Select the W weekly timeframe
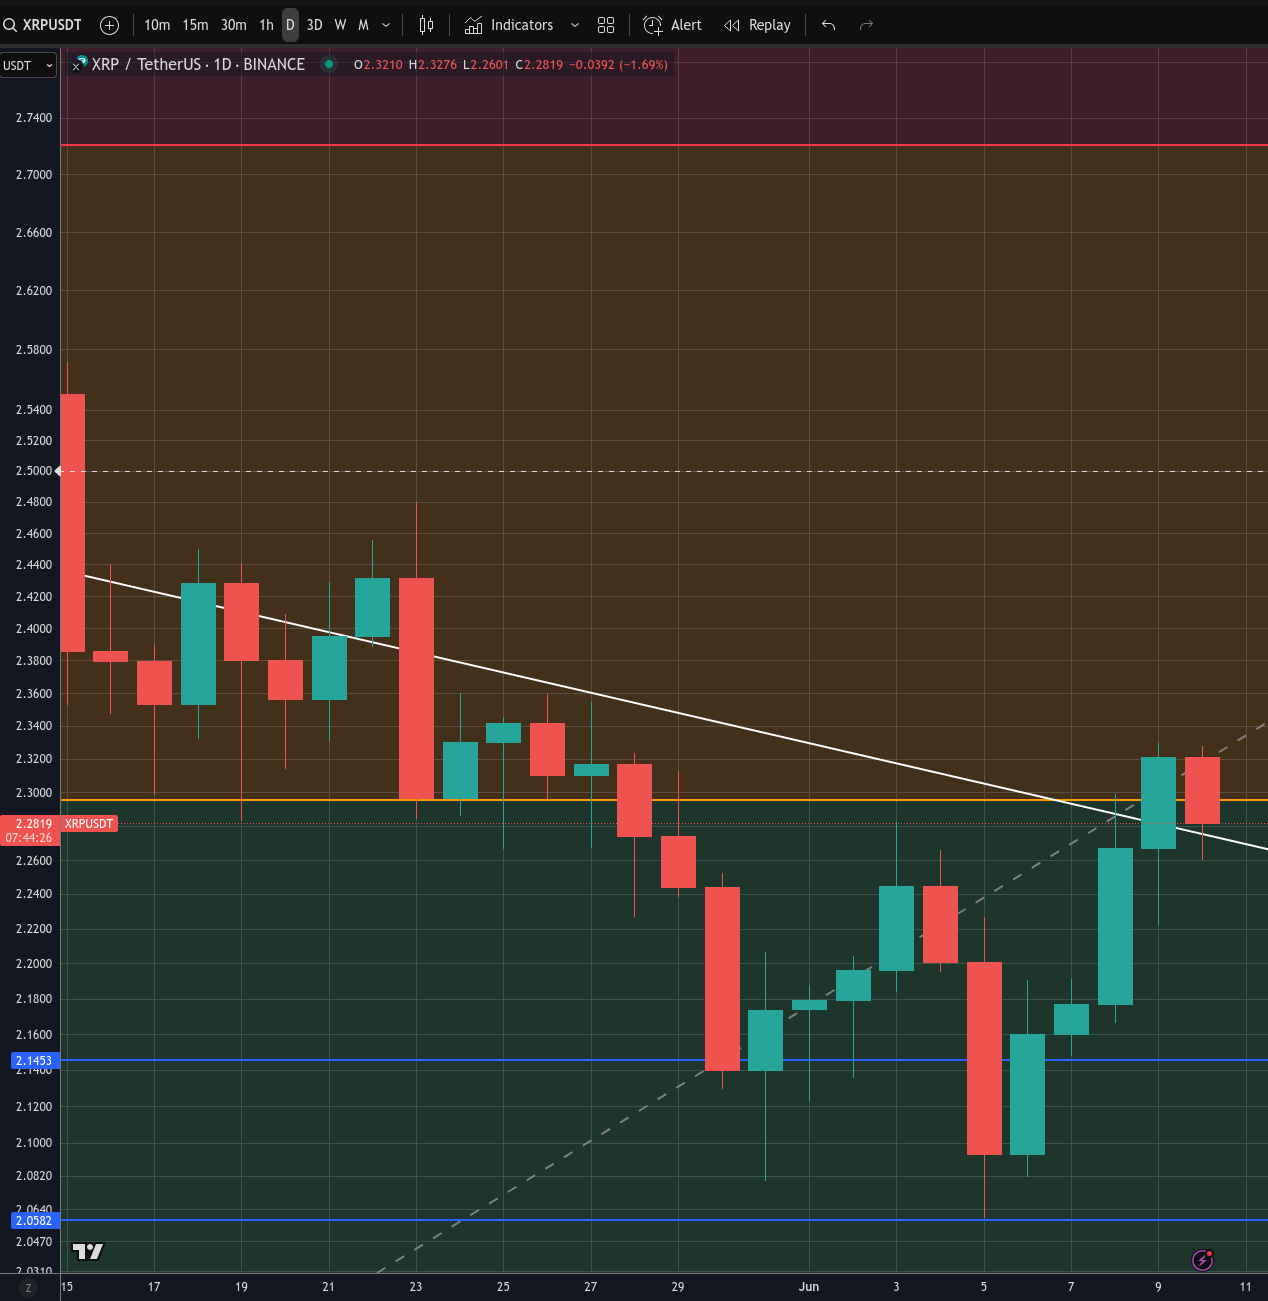The width and height of the screenshot is (1268, 1301). [340, 25]
